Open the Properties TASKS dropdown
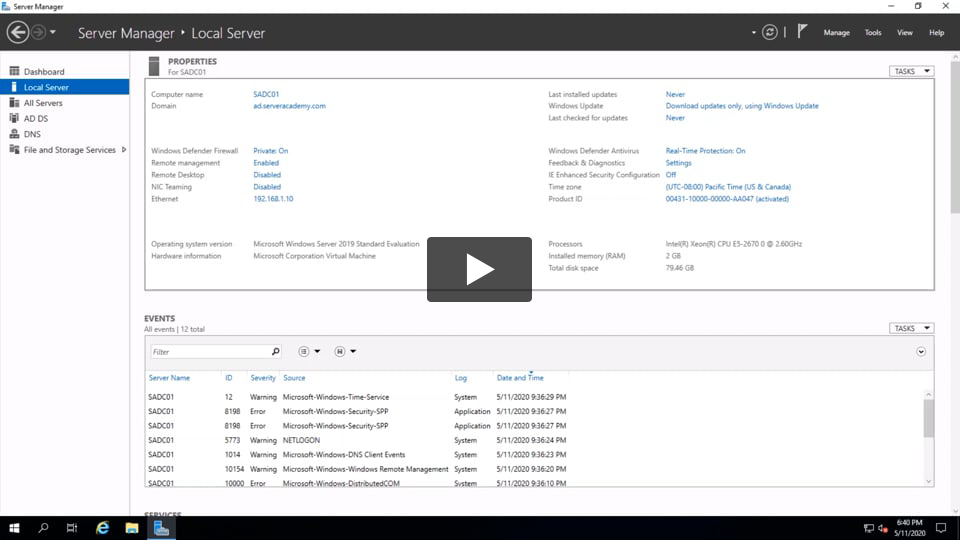The image size is (960, 540). [911, 71]
